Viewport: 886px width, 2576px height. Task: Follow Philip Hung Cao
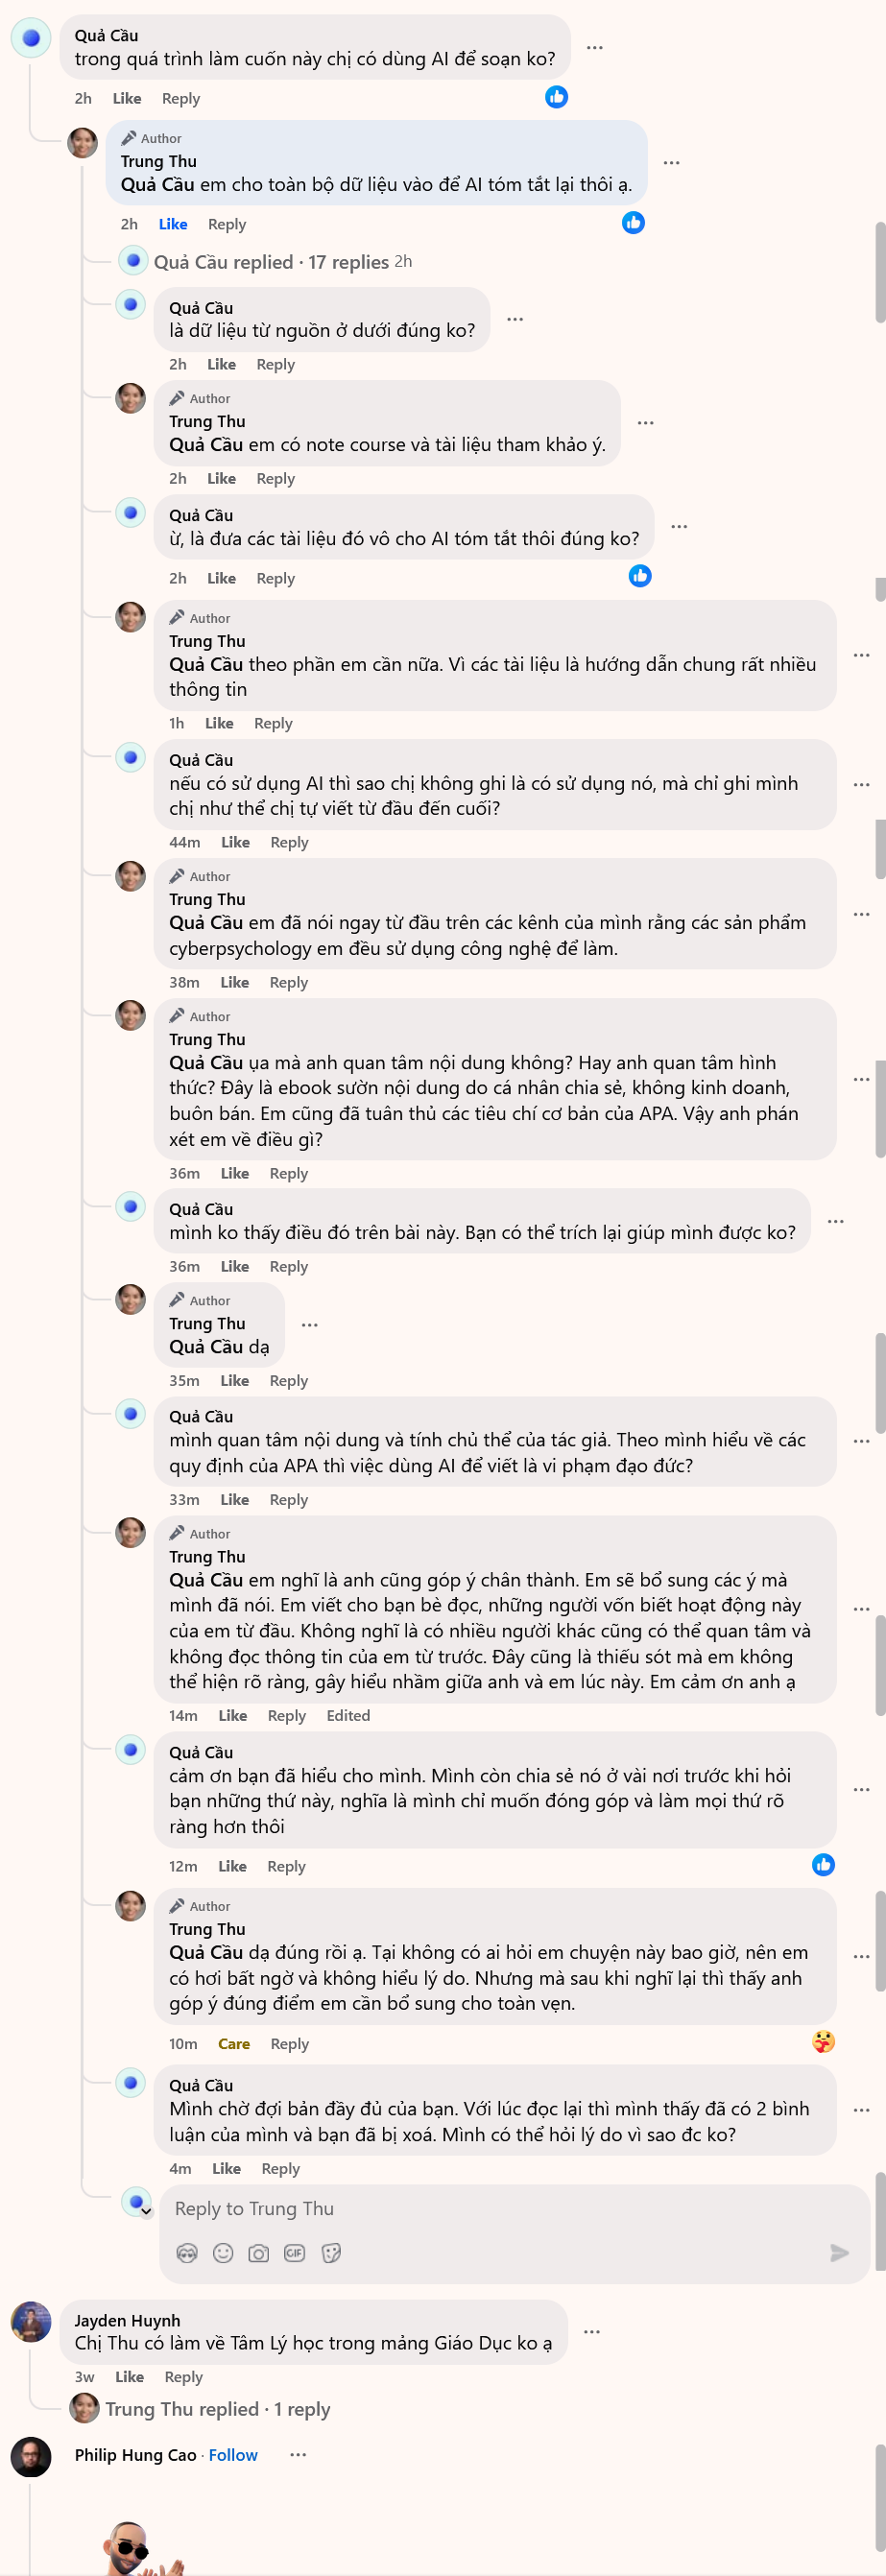coord(233,2455)
